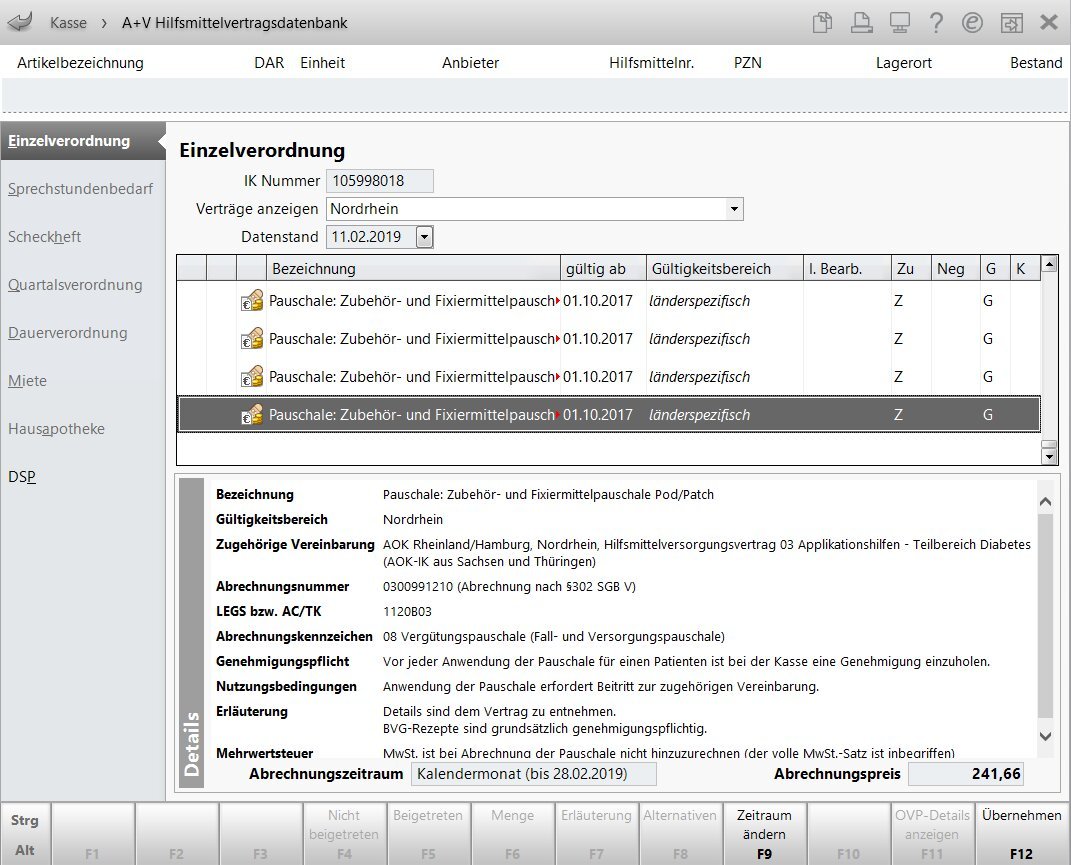This screenshot has width=1071, height=865.
Task: Click Pauschale icon in first table row
Action: (251, 301)
